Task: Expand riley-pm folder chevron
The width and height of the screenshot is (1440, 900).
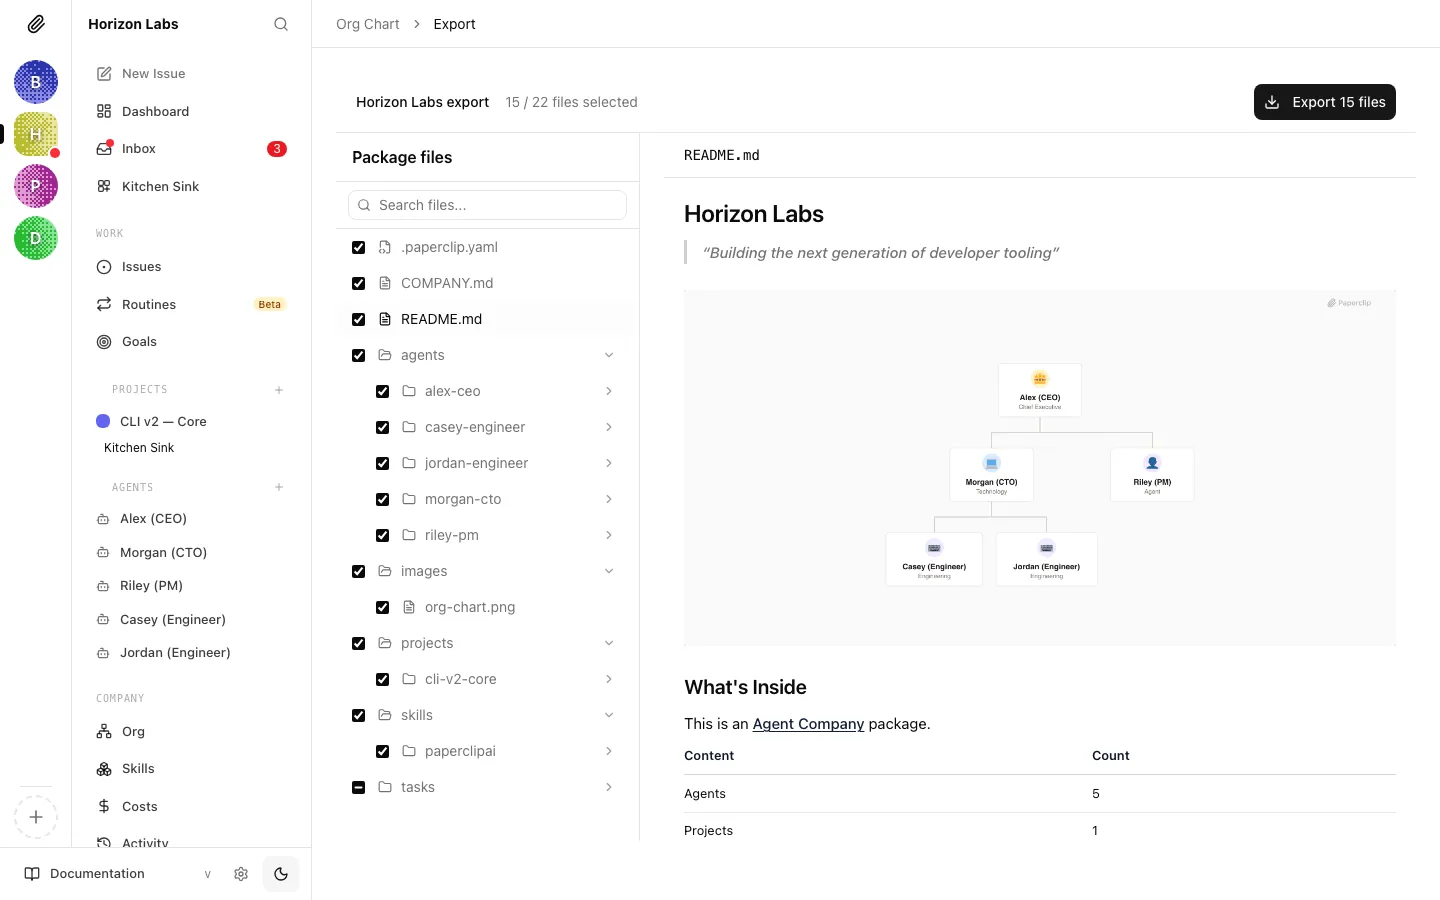Action: coord(609,535)
